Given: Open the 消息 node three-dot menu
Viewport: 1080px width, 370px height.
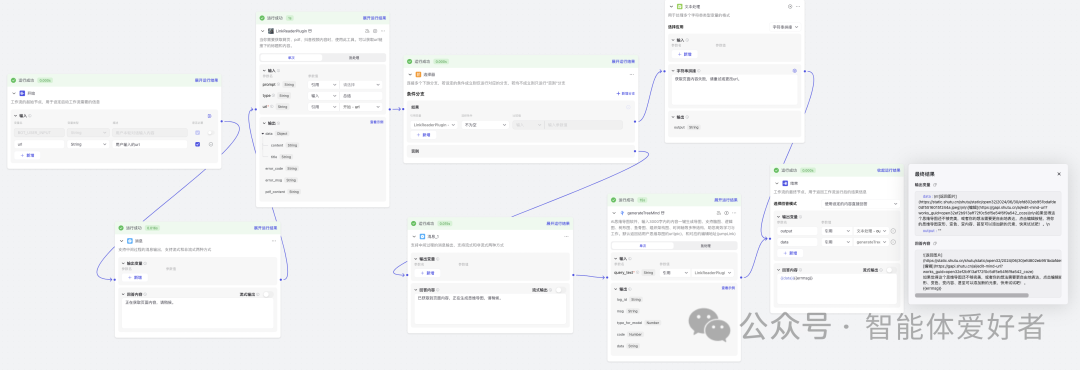Looking at the screenshot, I should tap(273, 240).
